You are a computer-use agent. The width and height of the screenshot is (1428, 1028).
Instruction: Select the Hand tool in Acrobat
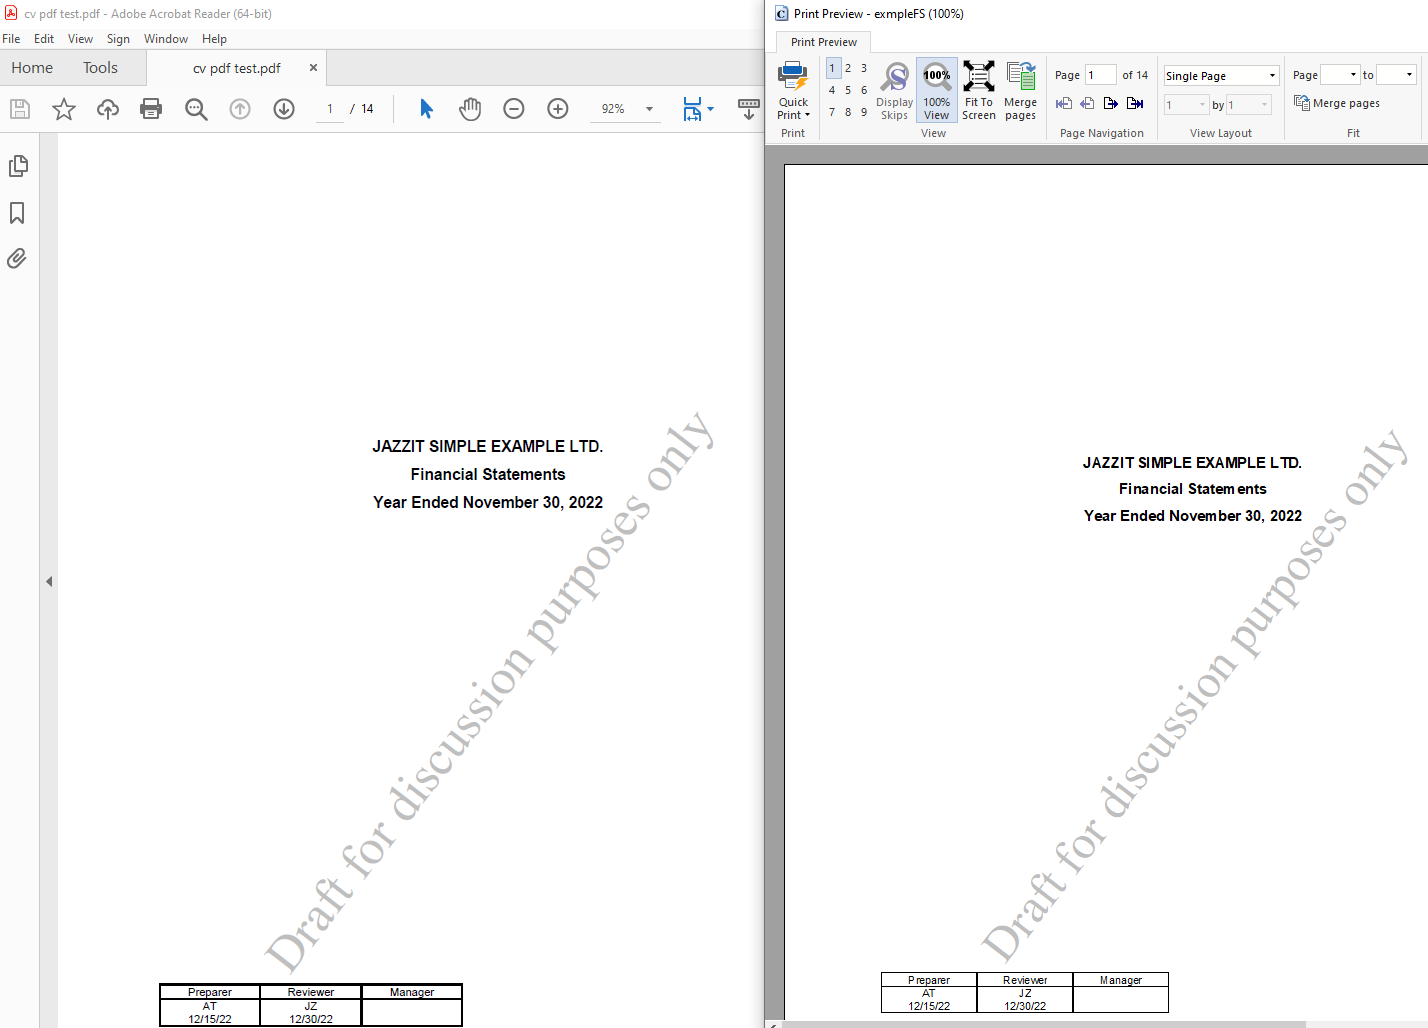click(x=470, y=109)
